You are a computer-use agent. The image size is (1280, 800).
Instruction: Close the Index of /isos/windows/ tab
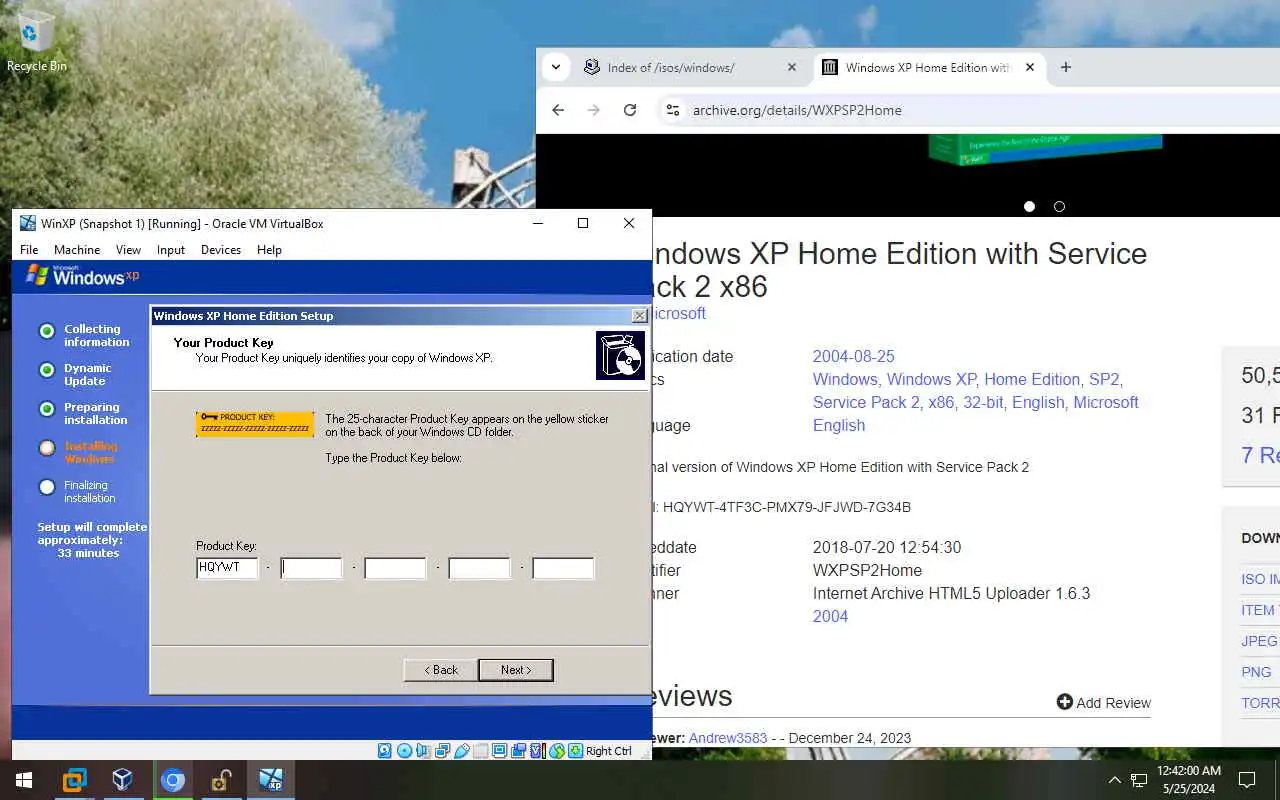[x=792, y=67]
